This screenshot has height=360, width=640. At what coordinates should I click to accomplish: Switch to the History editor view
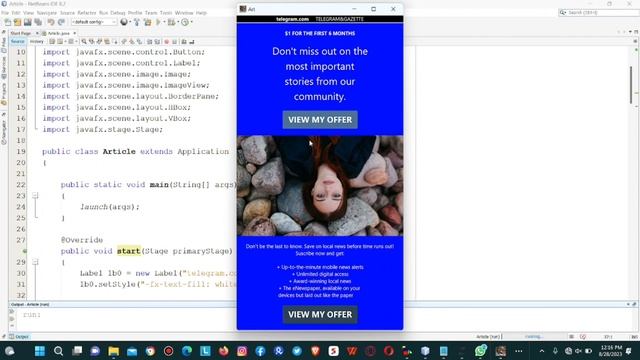36,41
